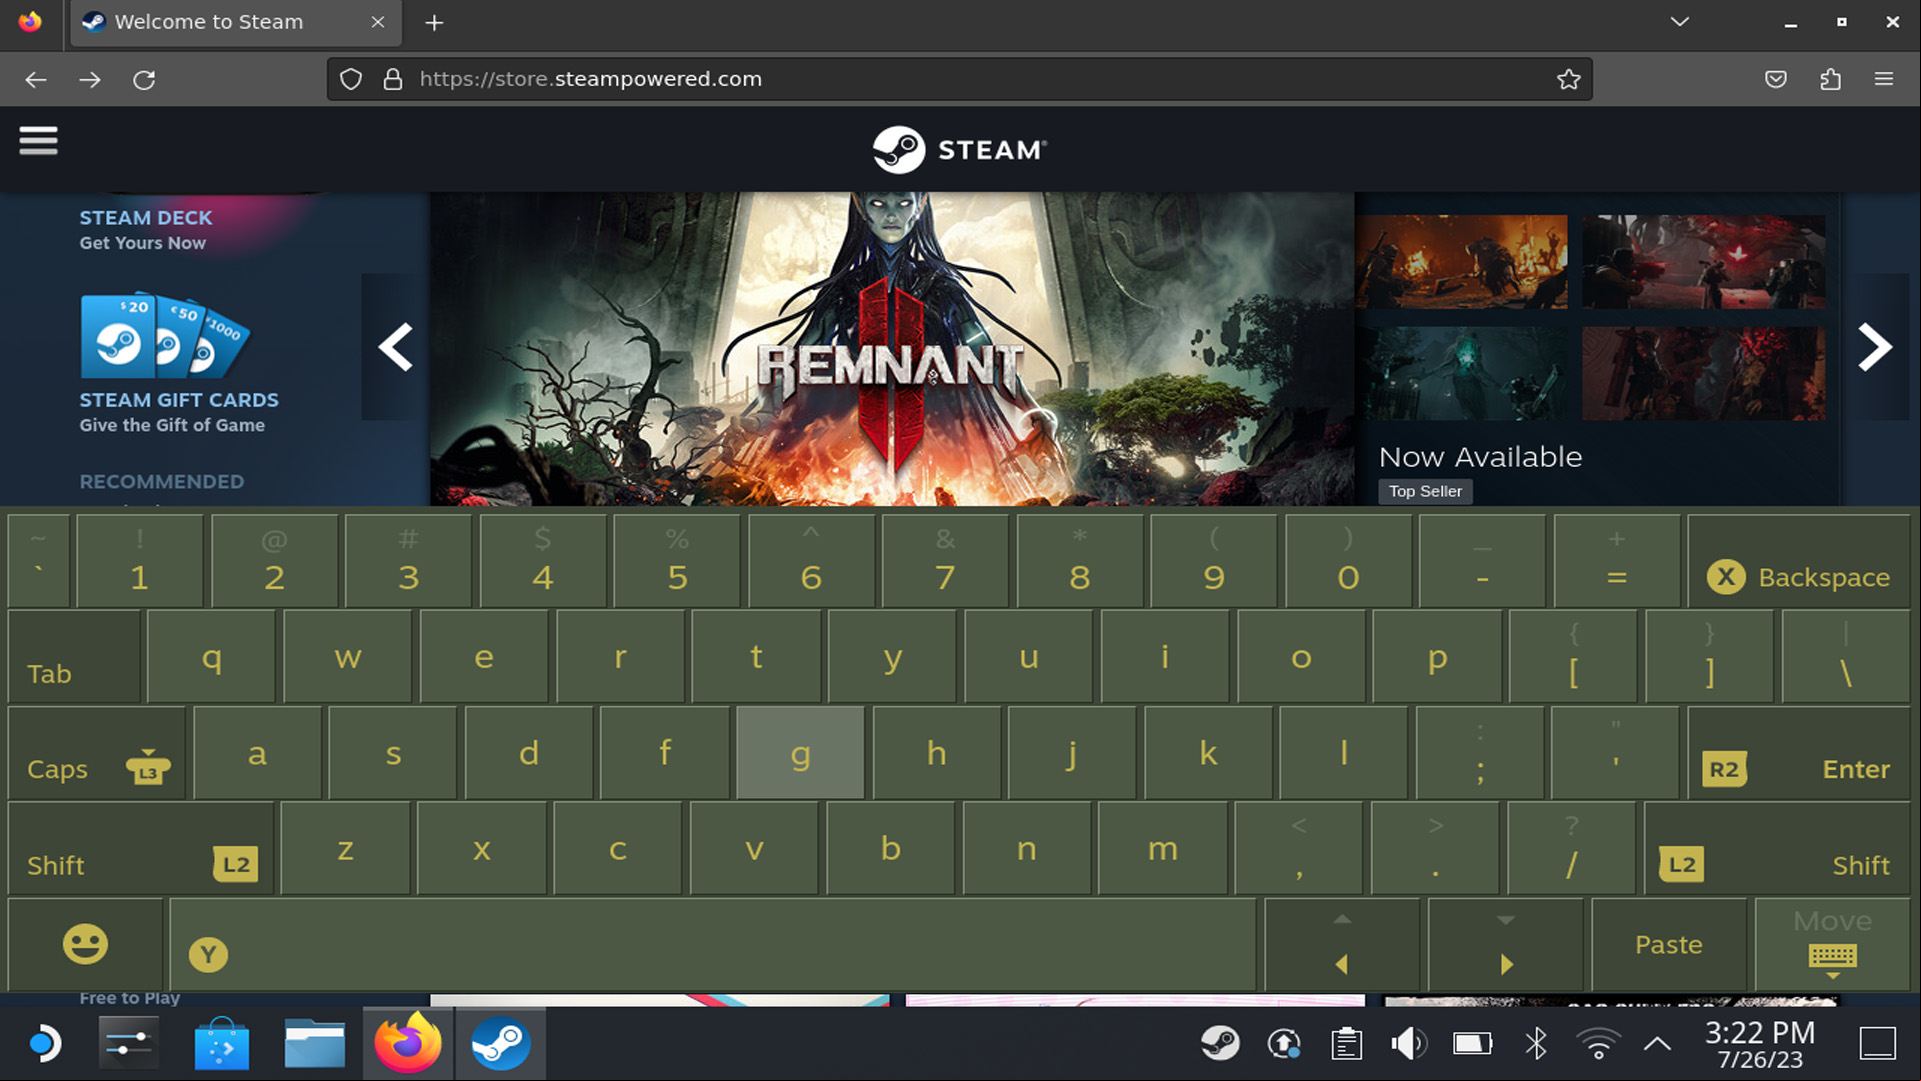
Task: Reload the Steam store page
Action: click(x=144, y=79)
